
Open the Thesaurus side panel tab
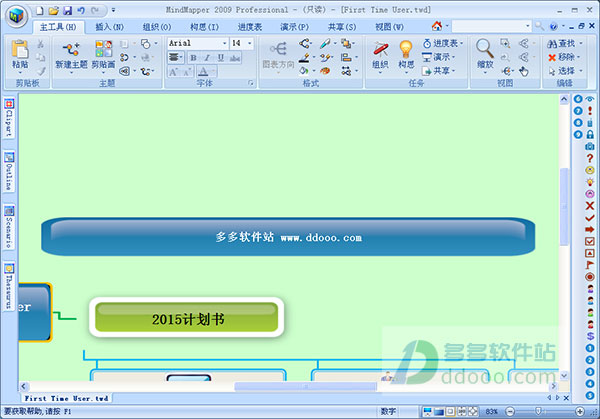point(9,286)
